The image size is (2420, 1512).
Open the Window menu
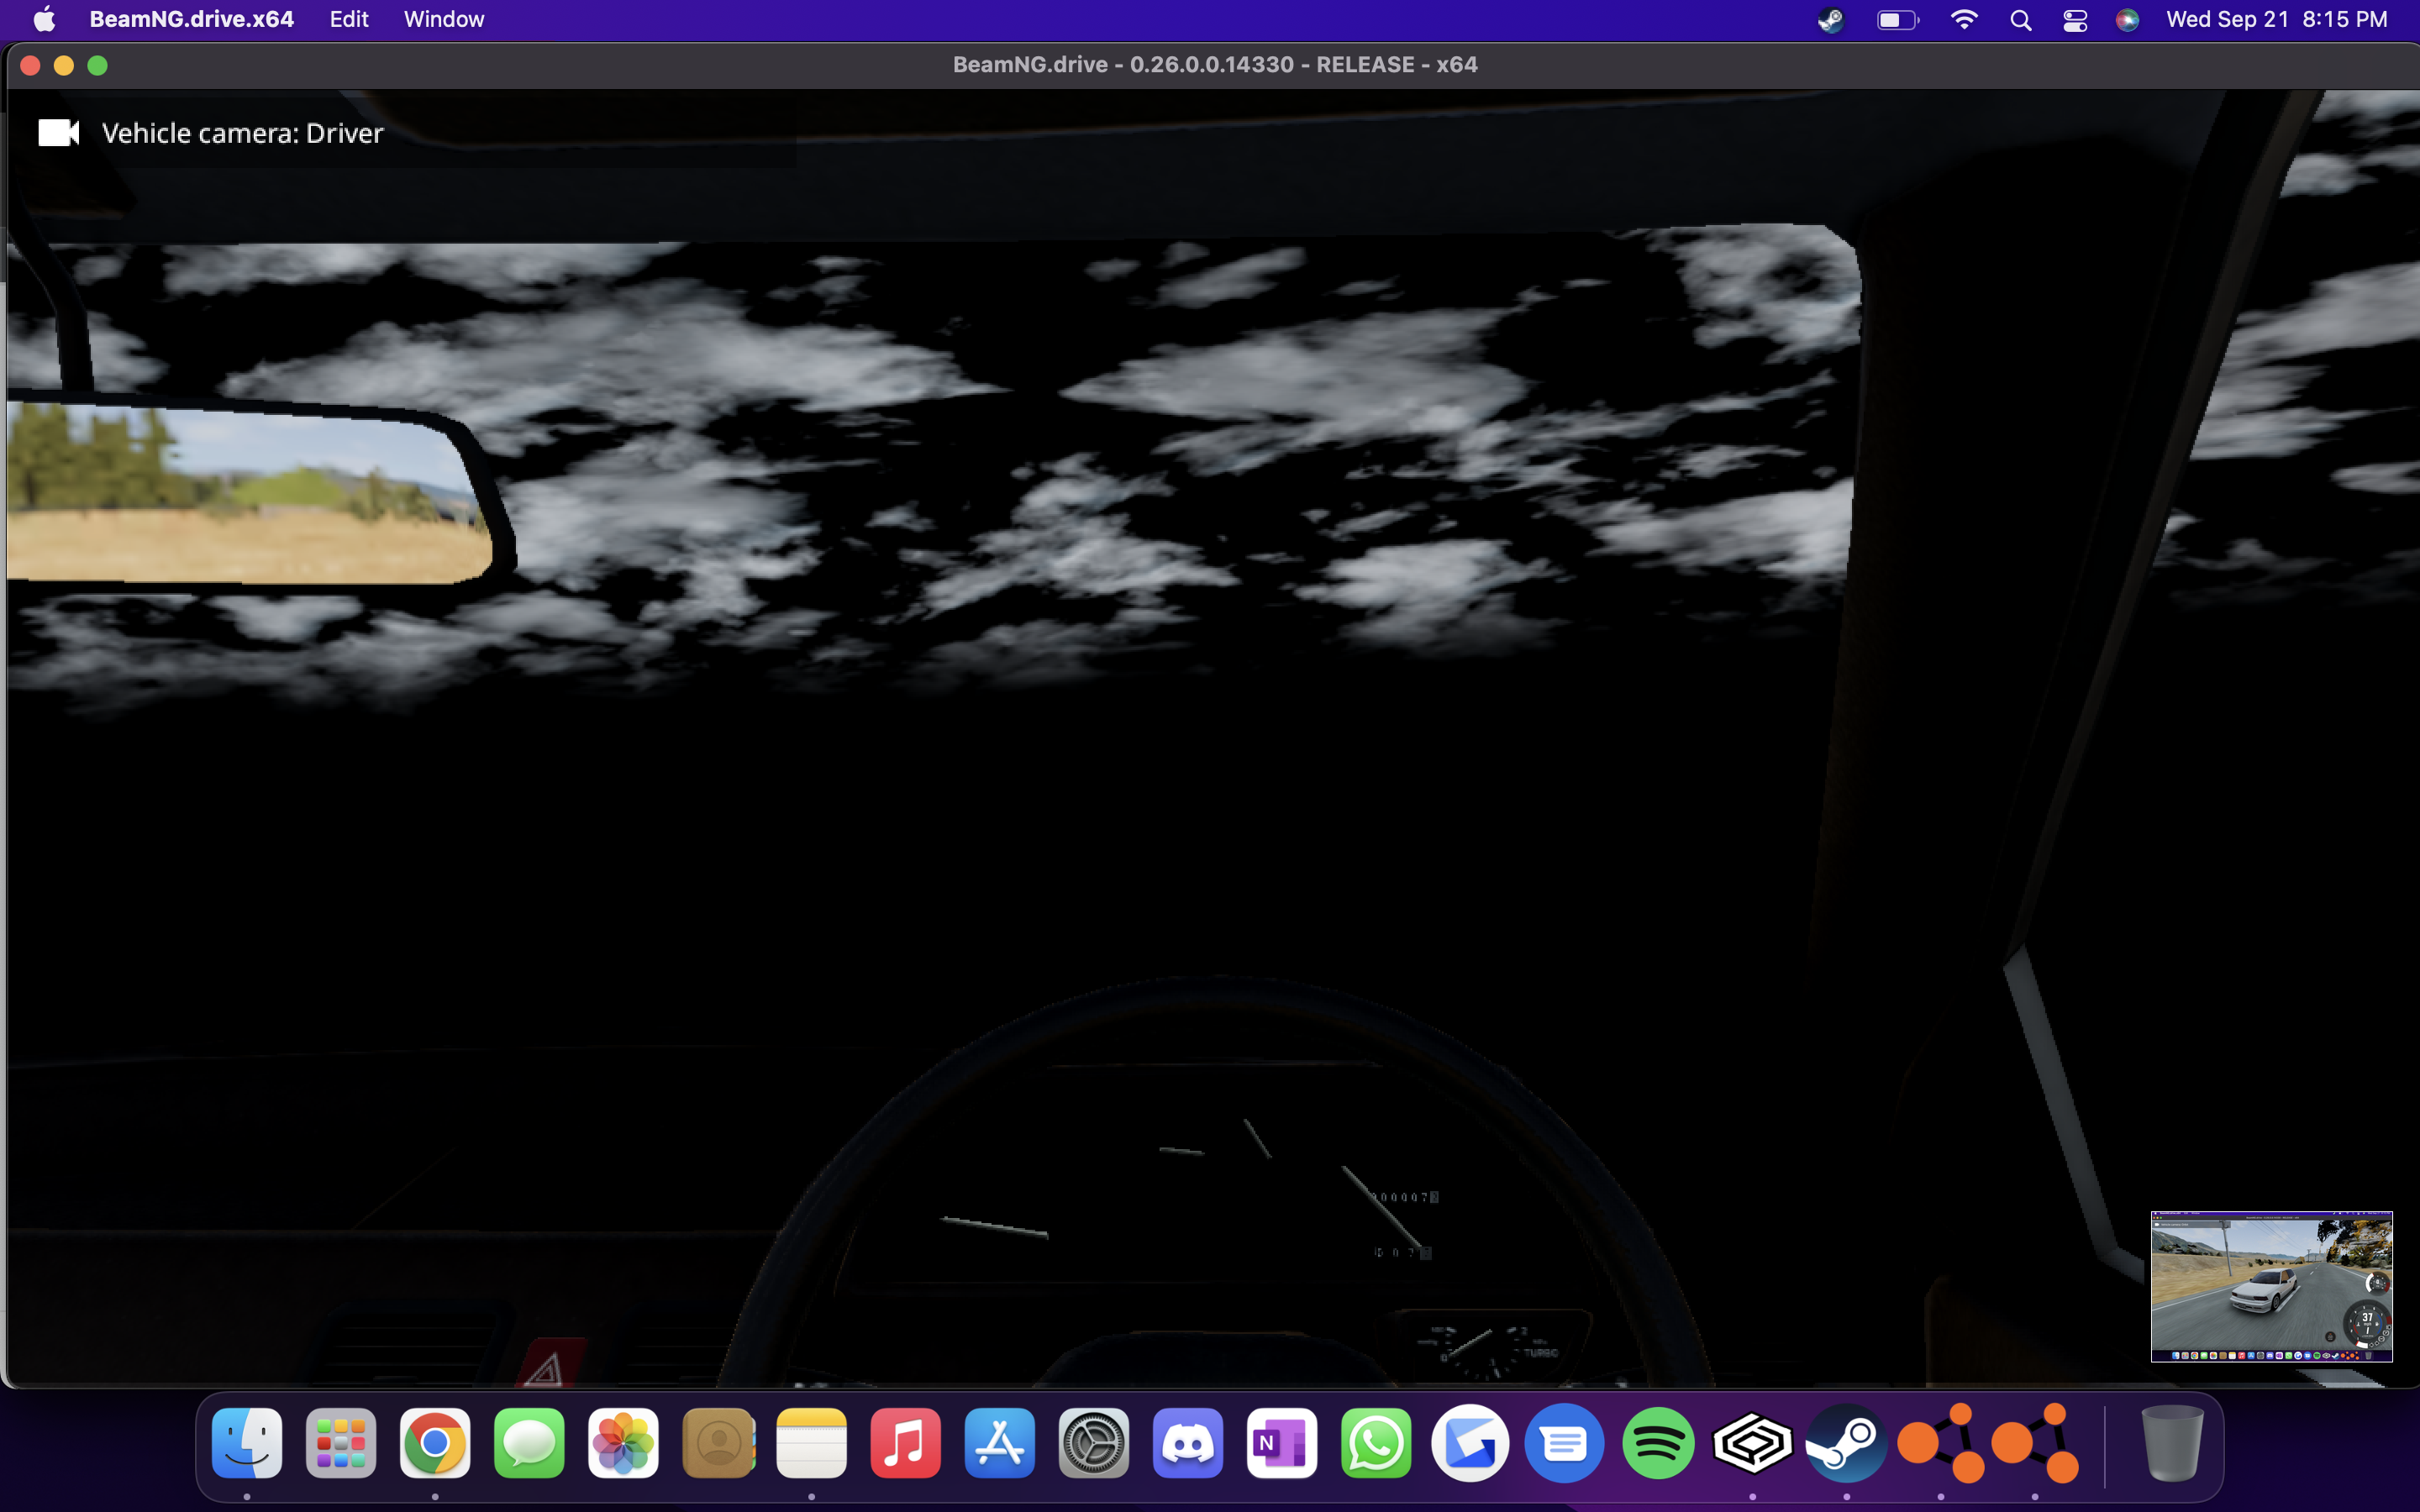click(x=444, y=19)
